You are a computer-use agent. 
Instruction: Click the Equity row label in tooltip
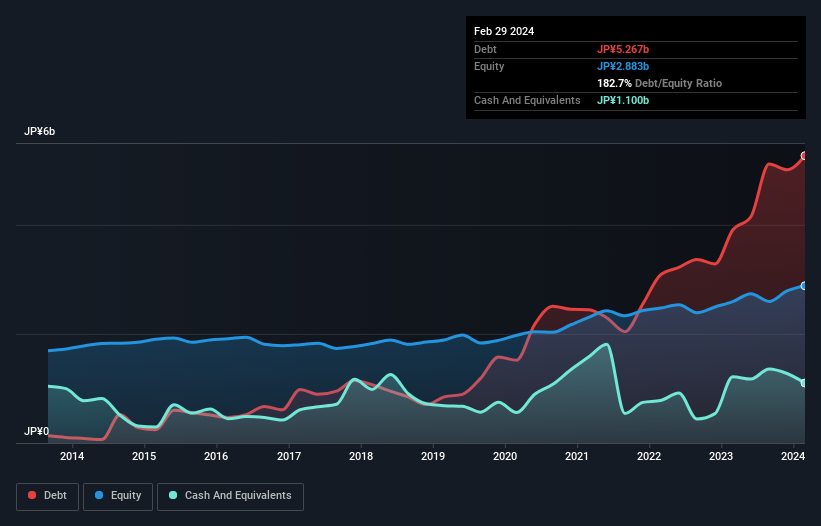pos(489,66)
